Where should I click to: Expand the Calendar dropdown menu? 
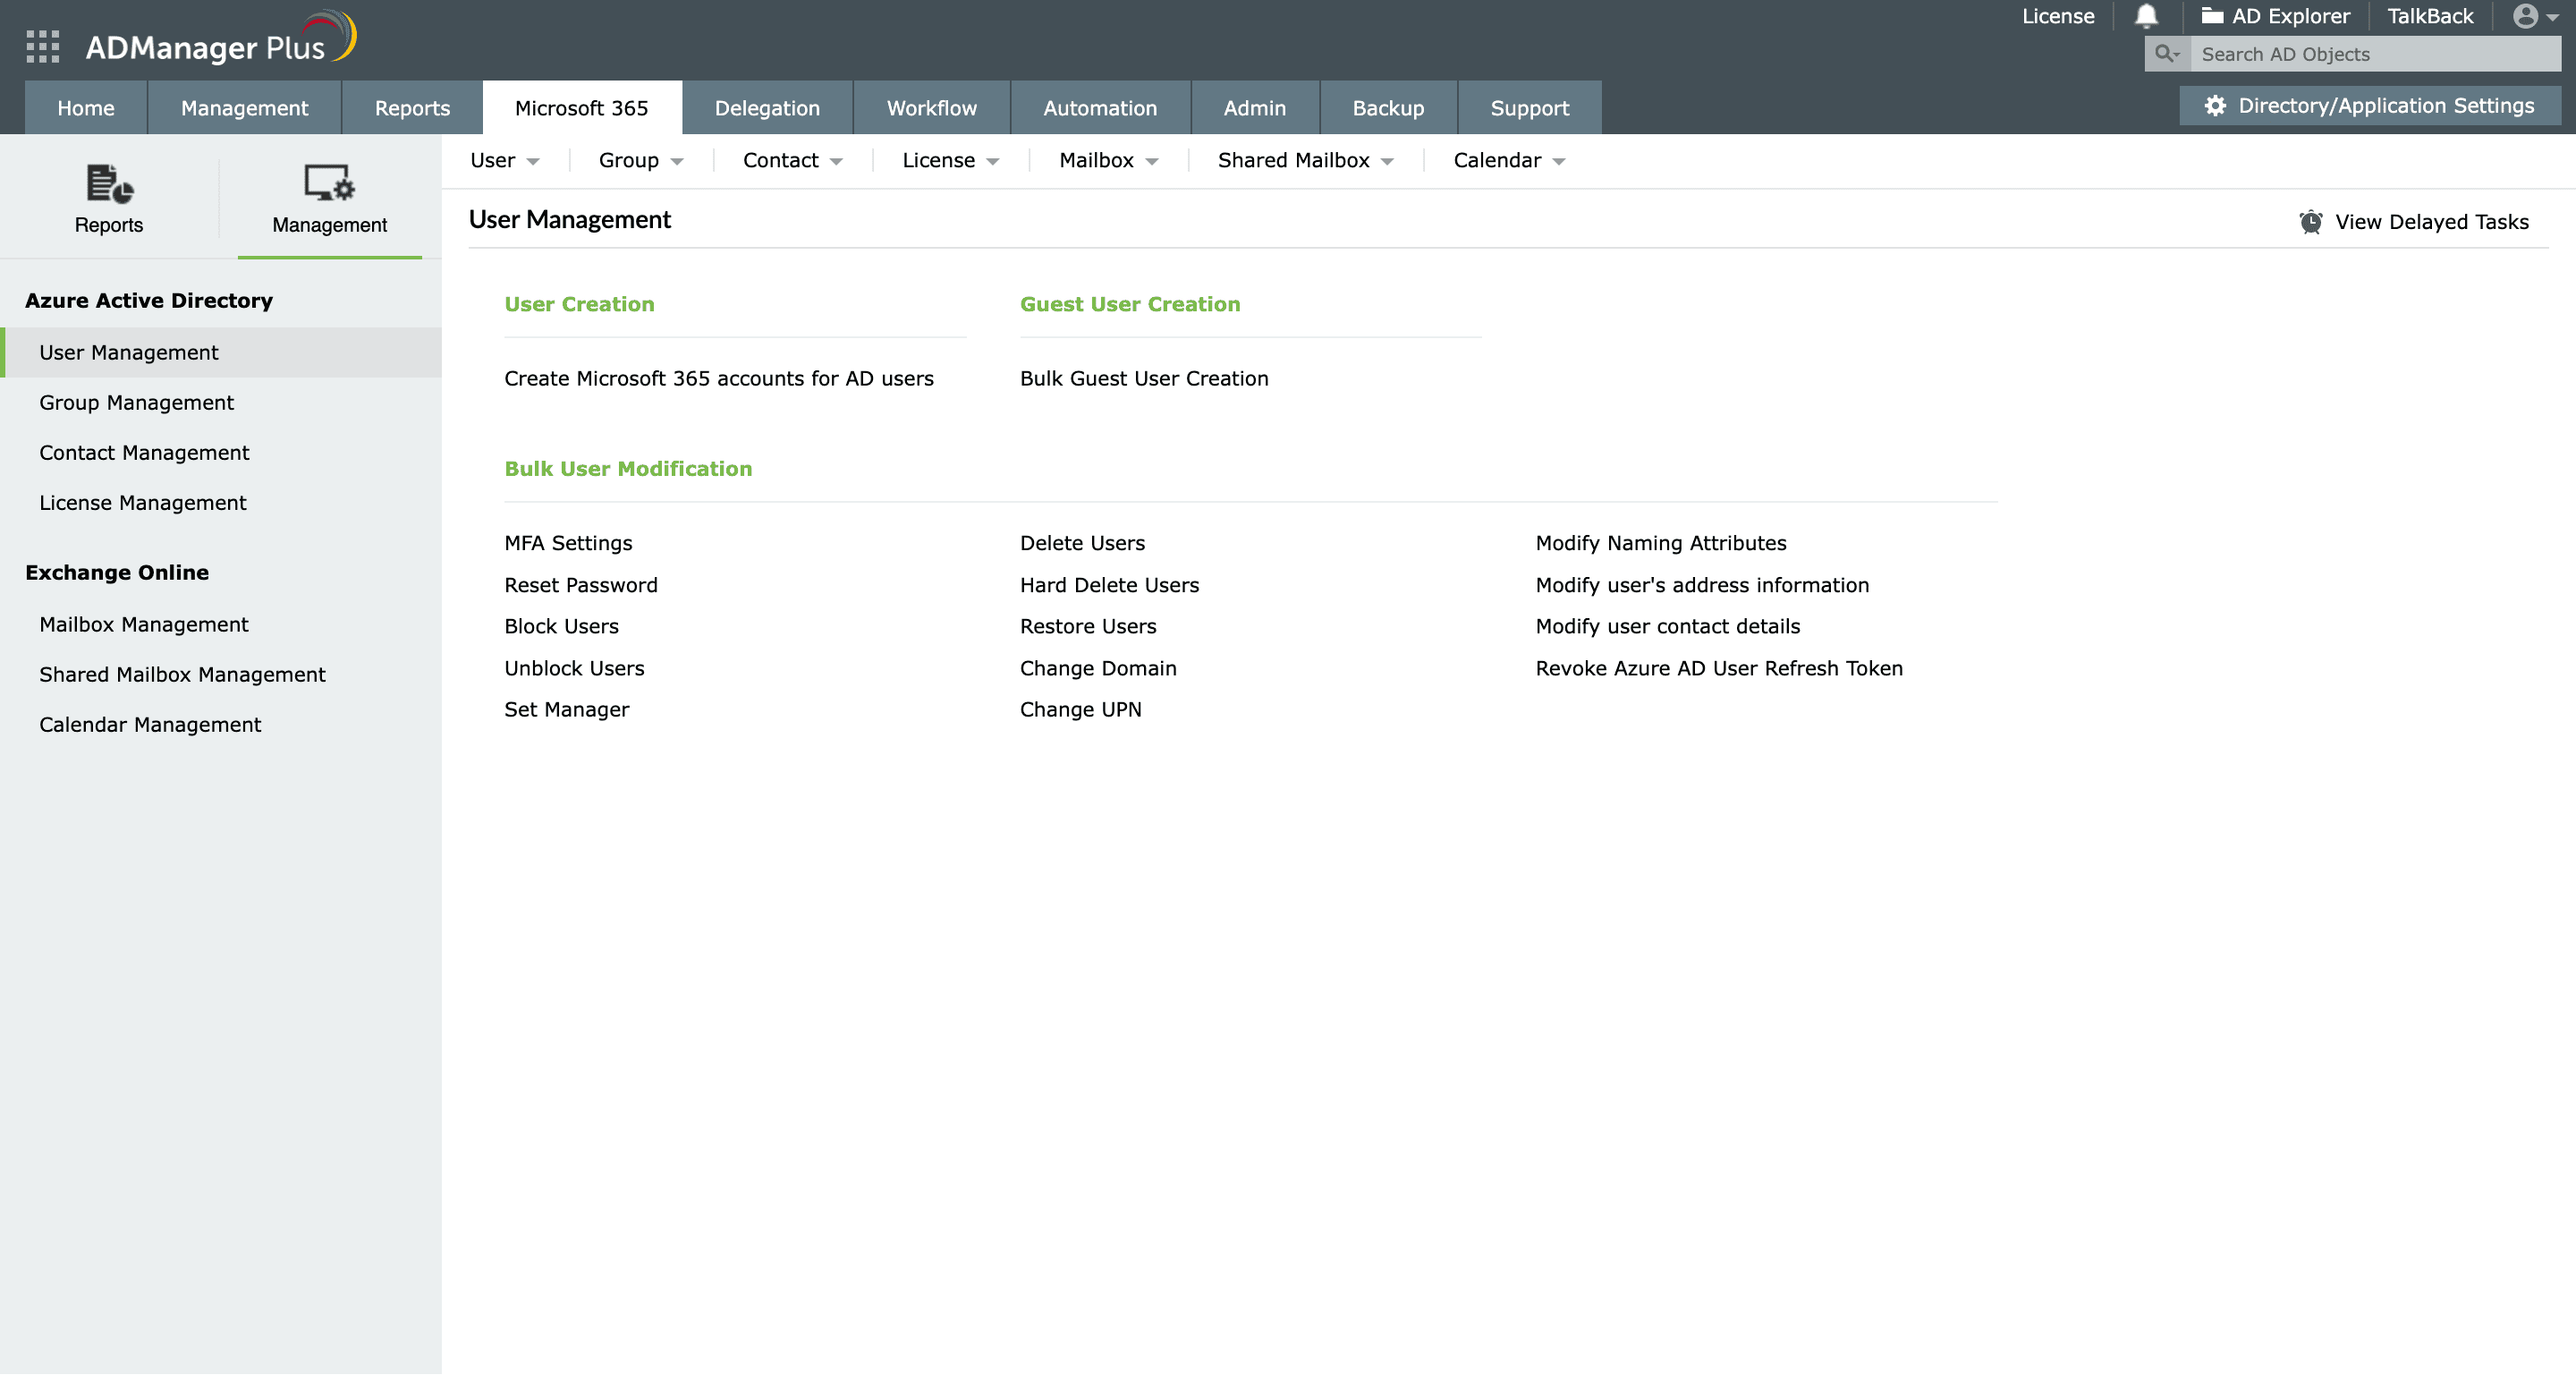point(1507,160)
